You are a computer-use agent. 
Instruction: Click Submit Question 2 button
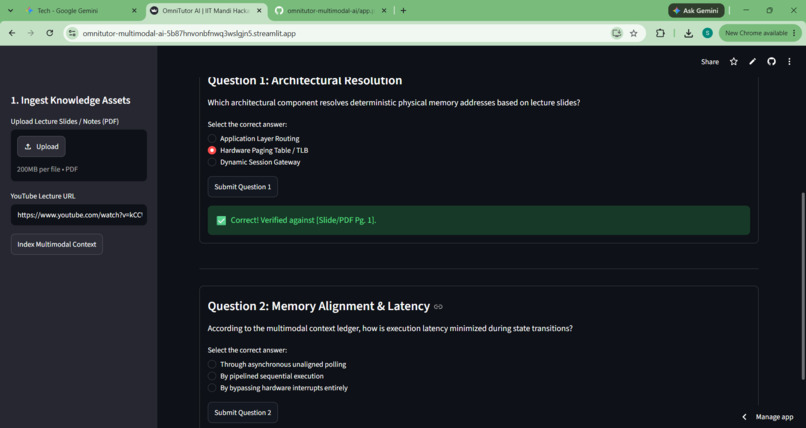tap(243, 412)
